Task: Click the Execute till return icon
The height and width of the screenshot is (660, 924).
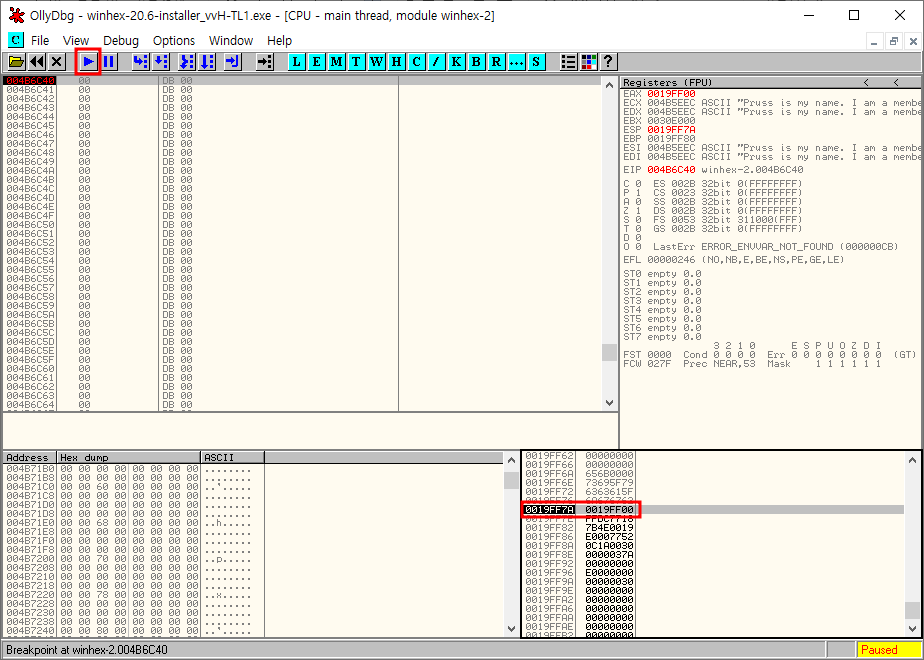Action: tap(233, 61)
